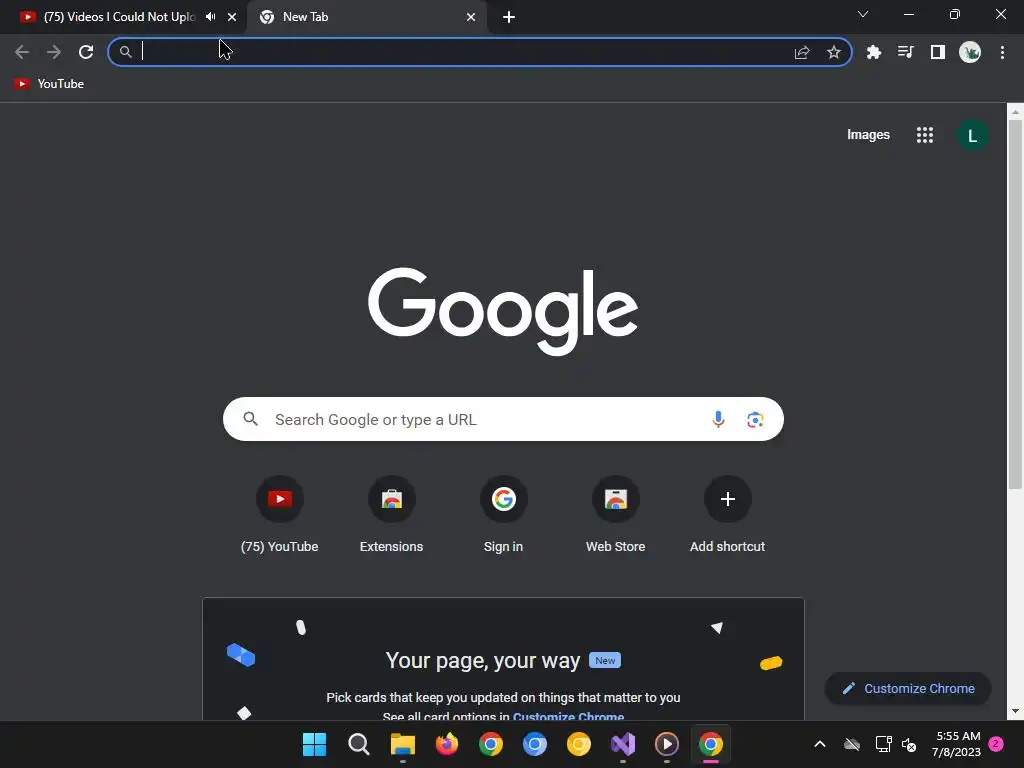Image resolution: width=1024 pixels, height=768 pixels.
Task: Open the Chrome profile avatar in the toolbar
Action: [x=970, y=52]
